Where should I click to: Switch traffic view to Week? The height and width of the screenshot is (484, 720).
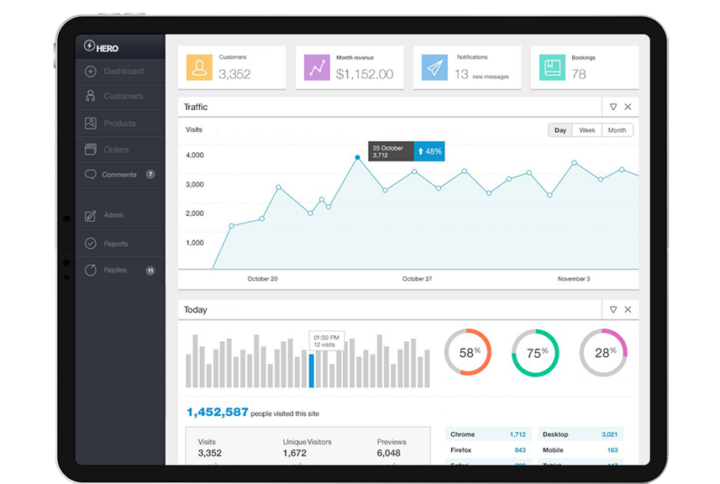point(587,130)
